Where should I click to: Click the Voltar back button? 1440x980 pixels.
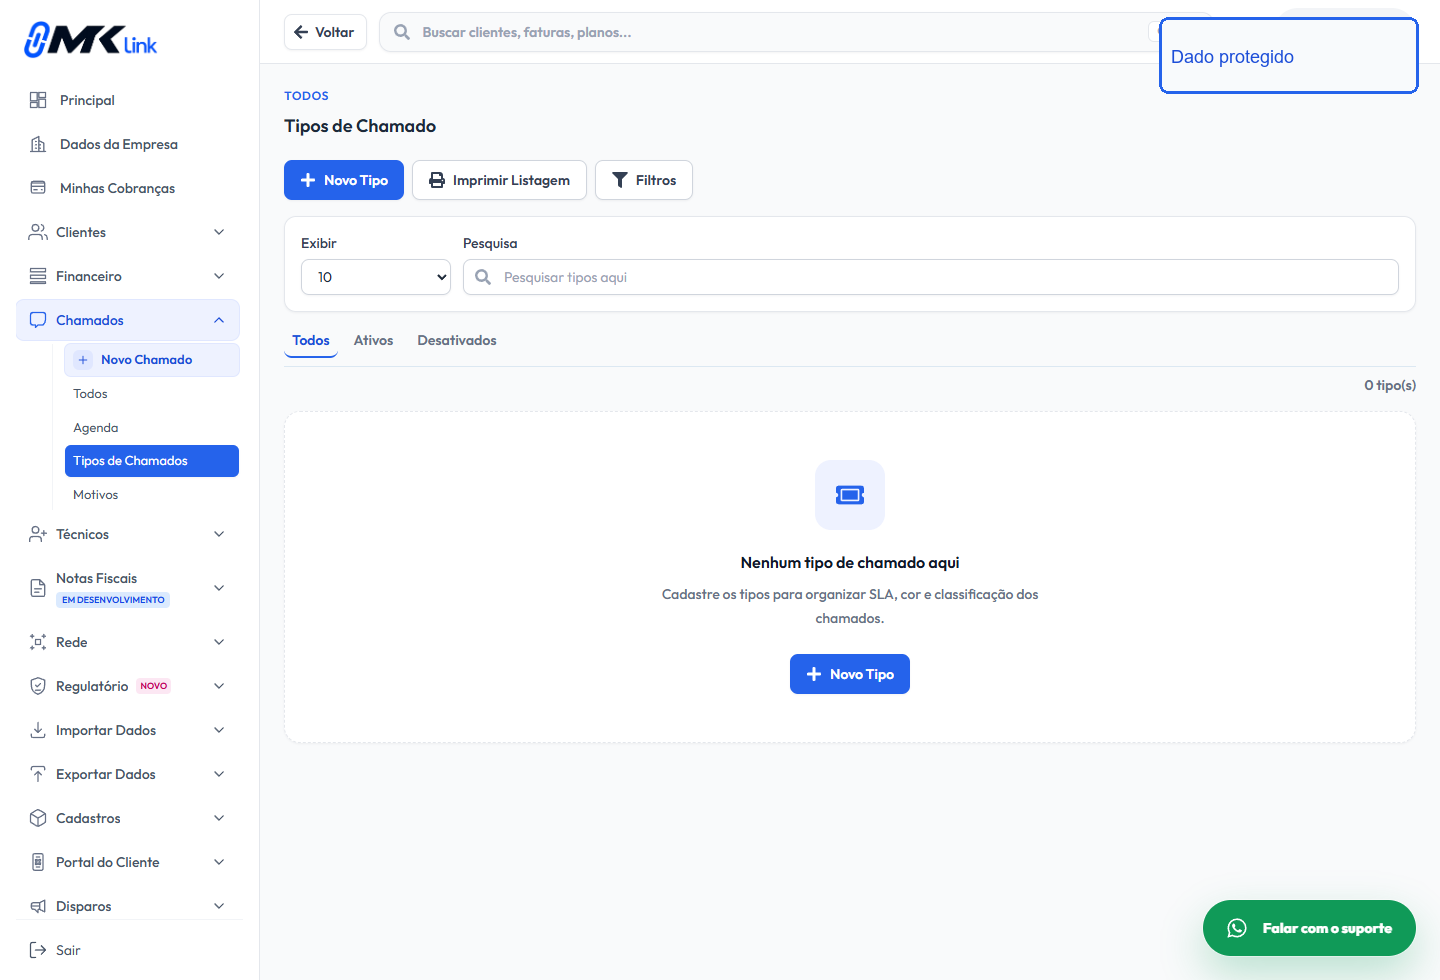(325, 32)
